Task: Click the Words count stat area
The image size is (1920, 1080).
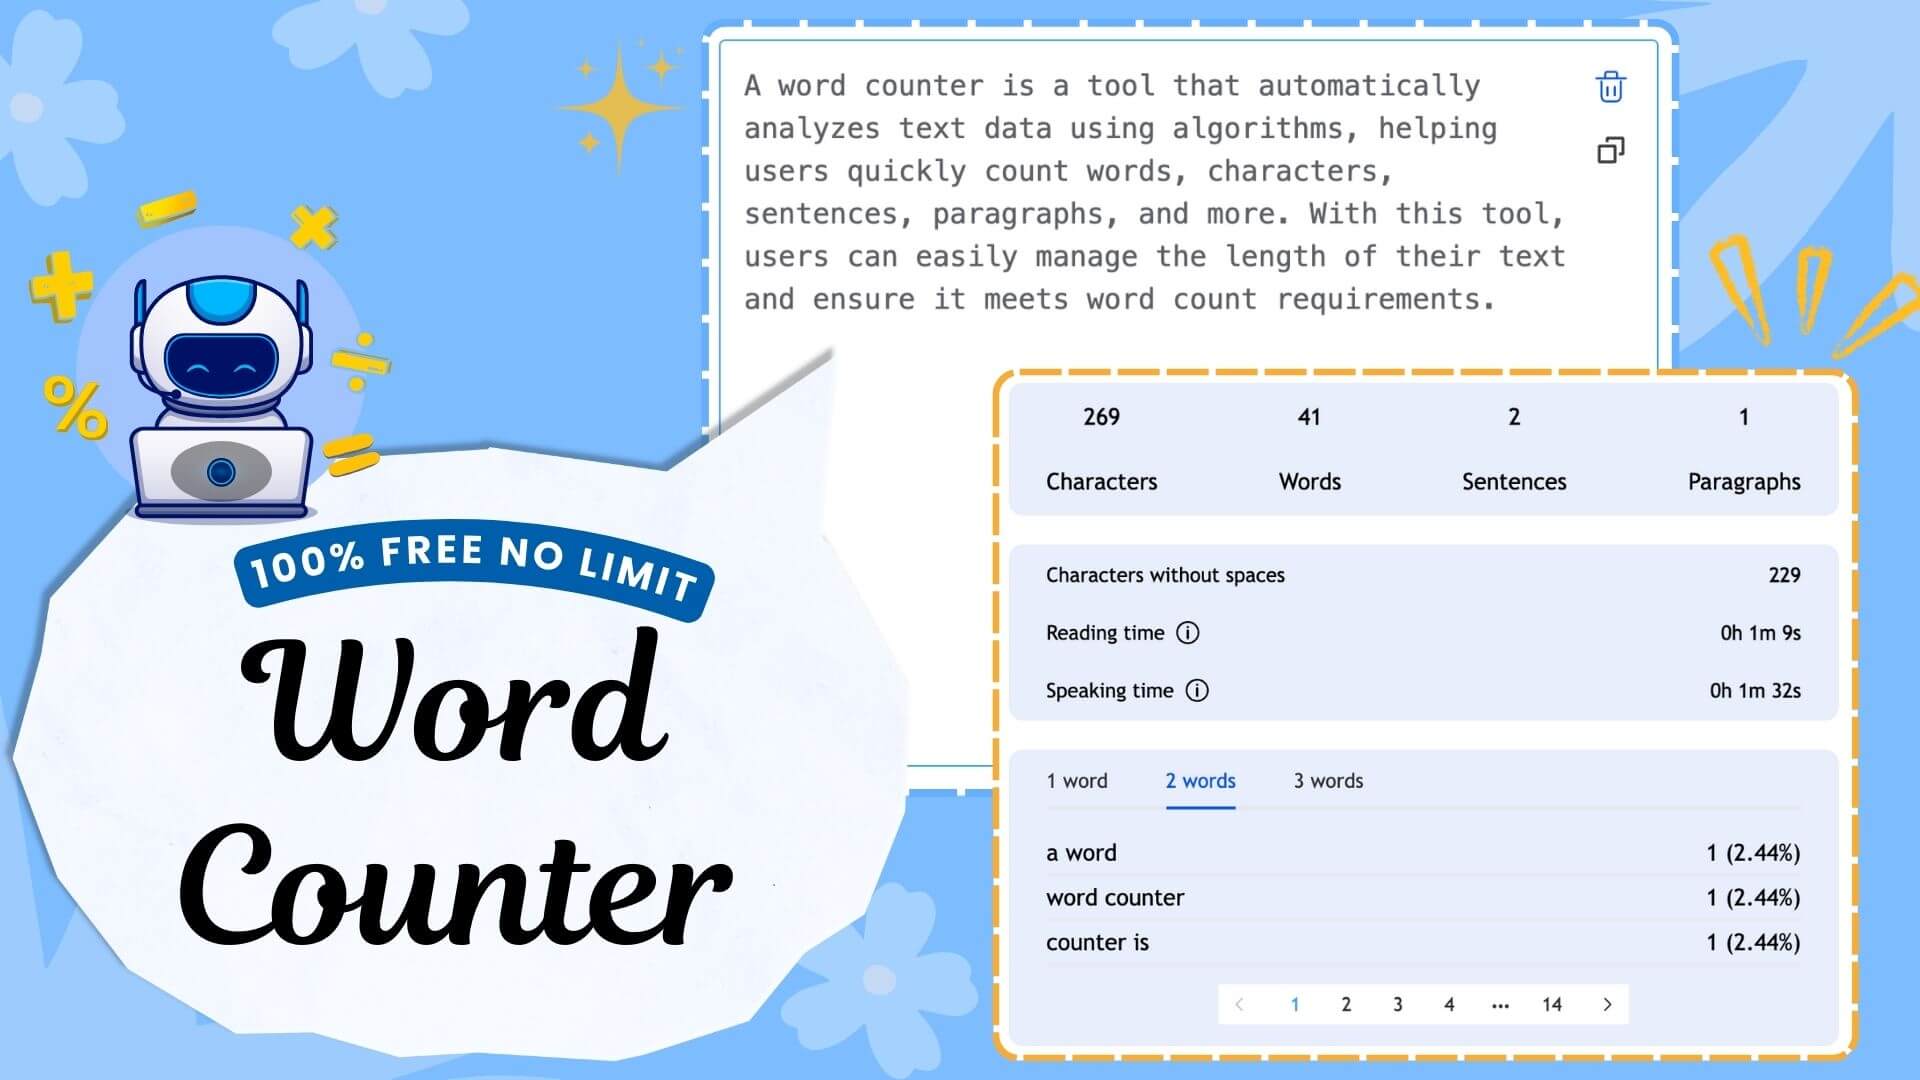Action: click(x=1307, y=448)
